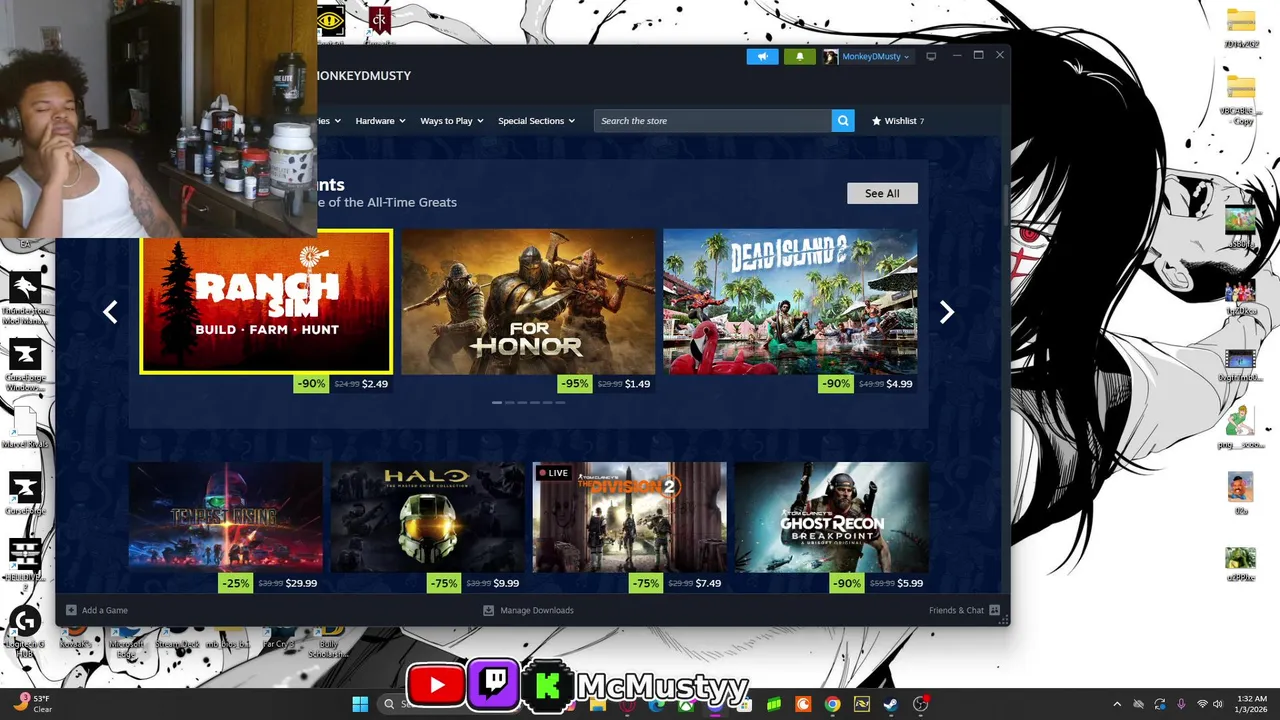Expand the Ways to Play menu
Image resolution: width=1280 pixels, height=720 pixels.
[x=451, y=121]
